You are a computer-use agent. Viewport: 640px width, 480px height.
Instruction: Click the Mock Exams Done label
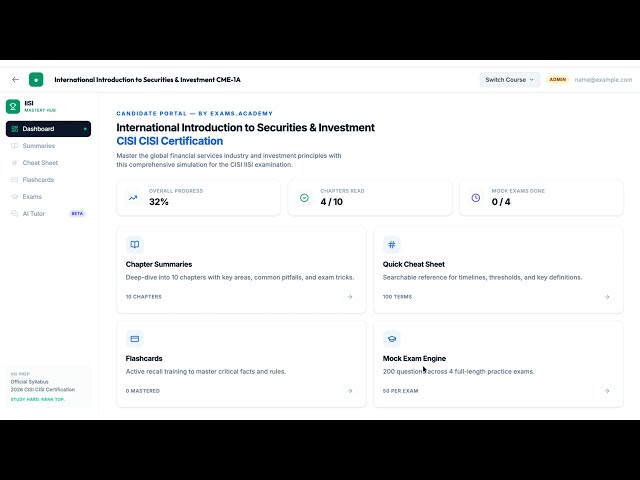coord(518,191)
